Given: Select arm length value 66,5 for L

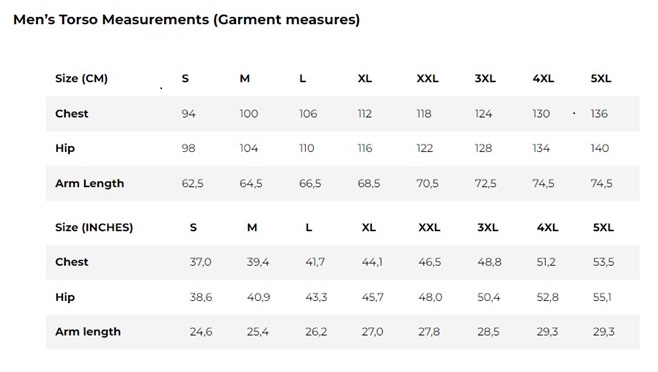Looking at the screenshot, I should click(x=310, y=183).
